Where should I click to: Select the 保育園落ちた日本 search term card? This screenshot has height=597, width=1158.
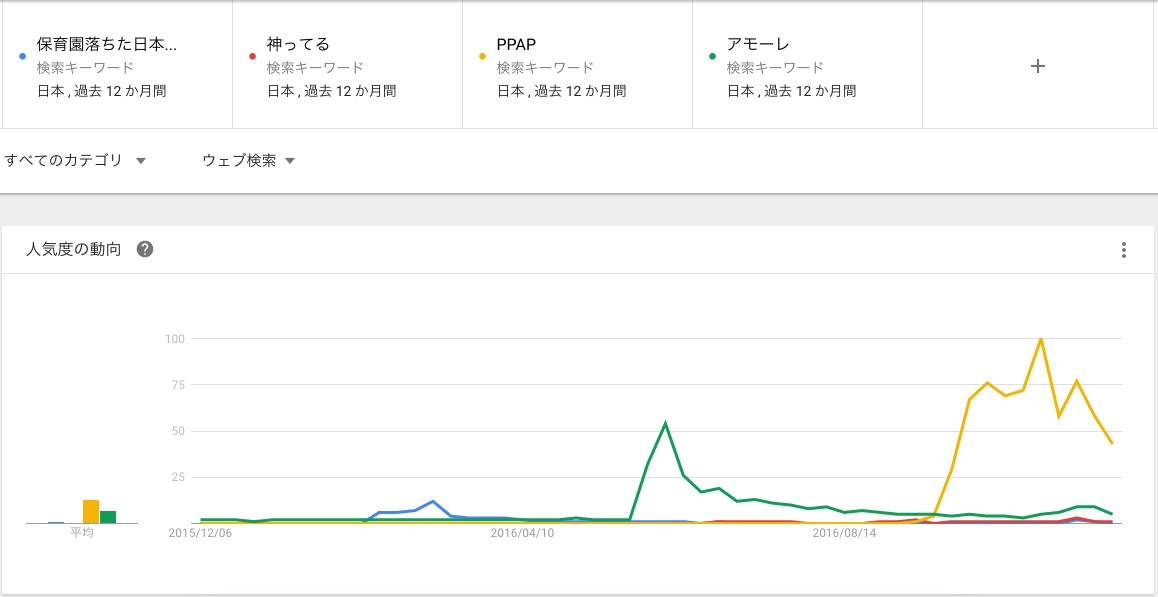click(117, 67)
